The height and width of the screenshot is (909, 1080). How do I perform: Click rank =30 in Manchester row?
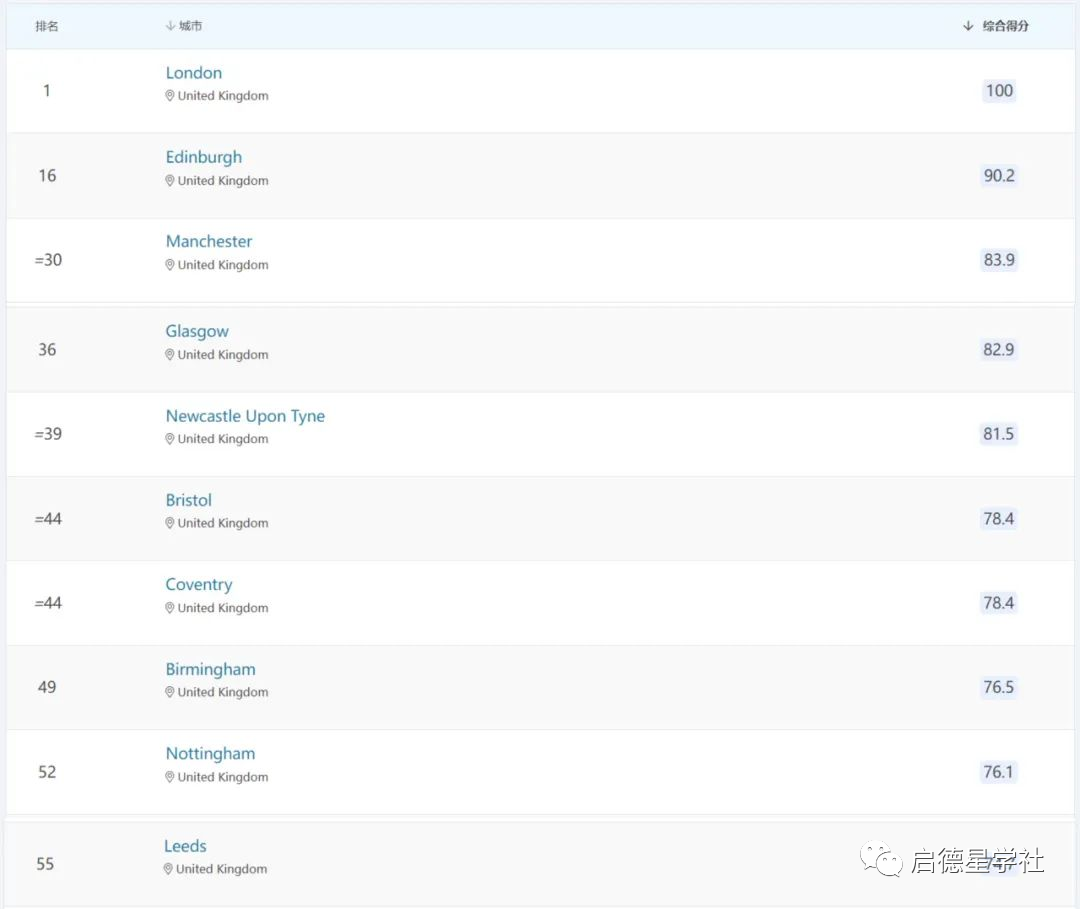coord(48,260)
